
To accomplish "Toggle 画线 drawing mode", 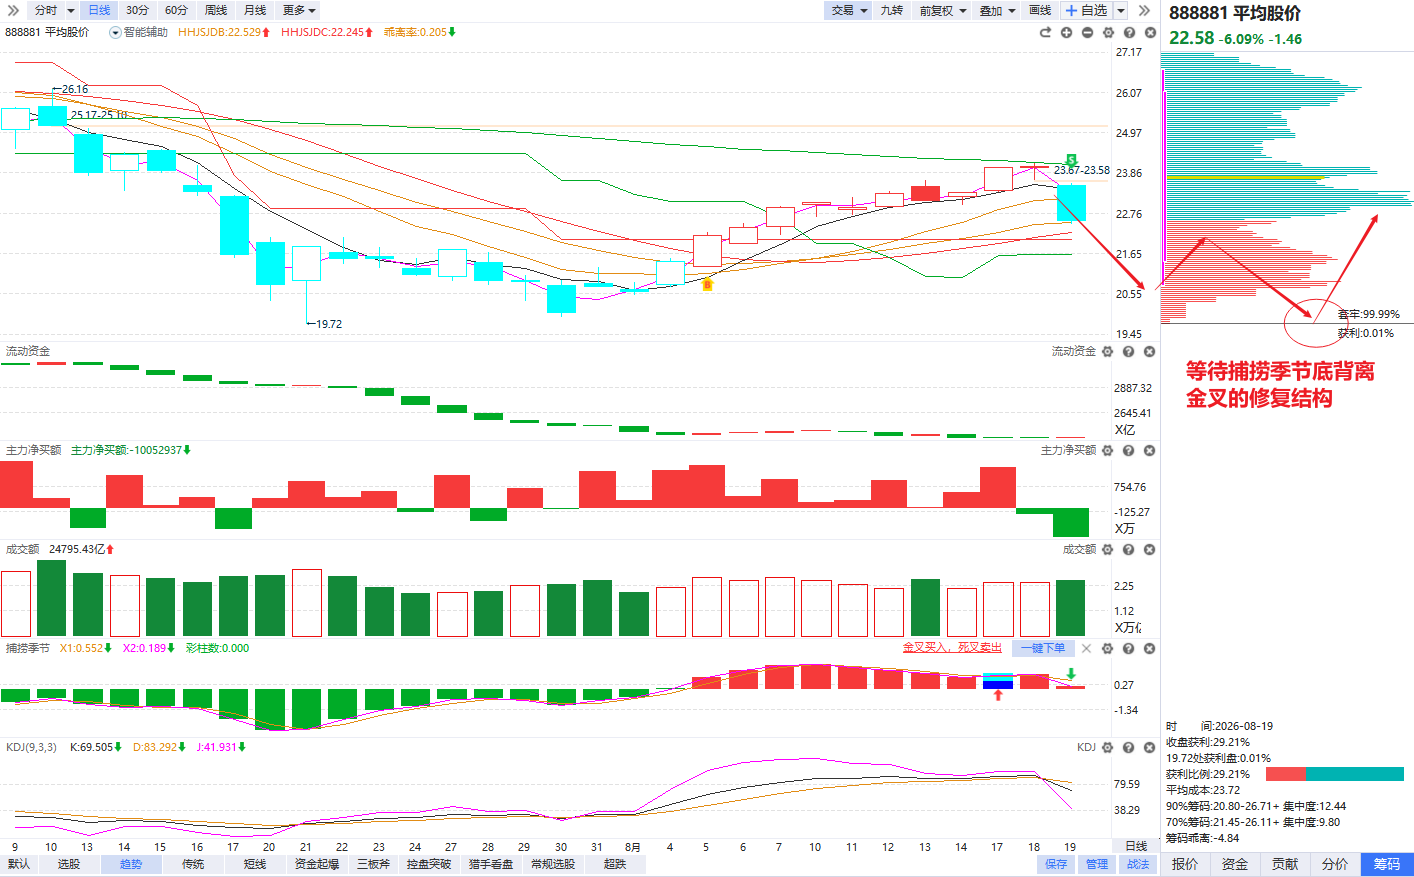I will click(1040, 10).
